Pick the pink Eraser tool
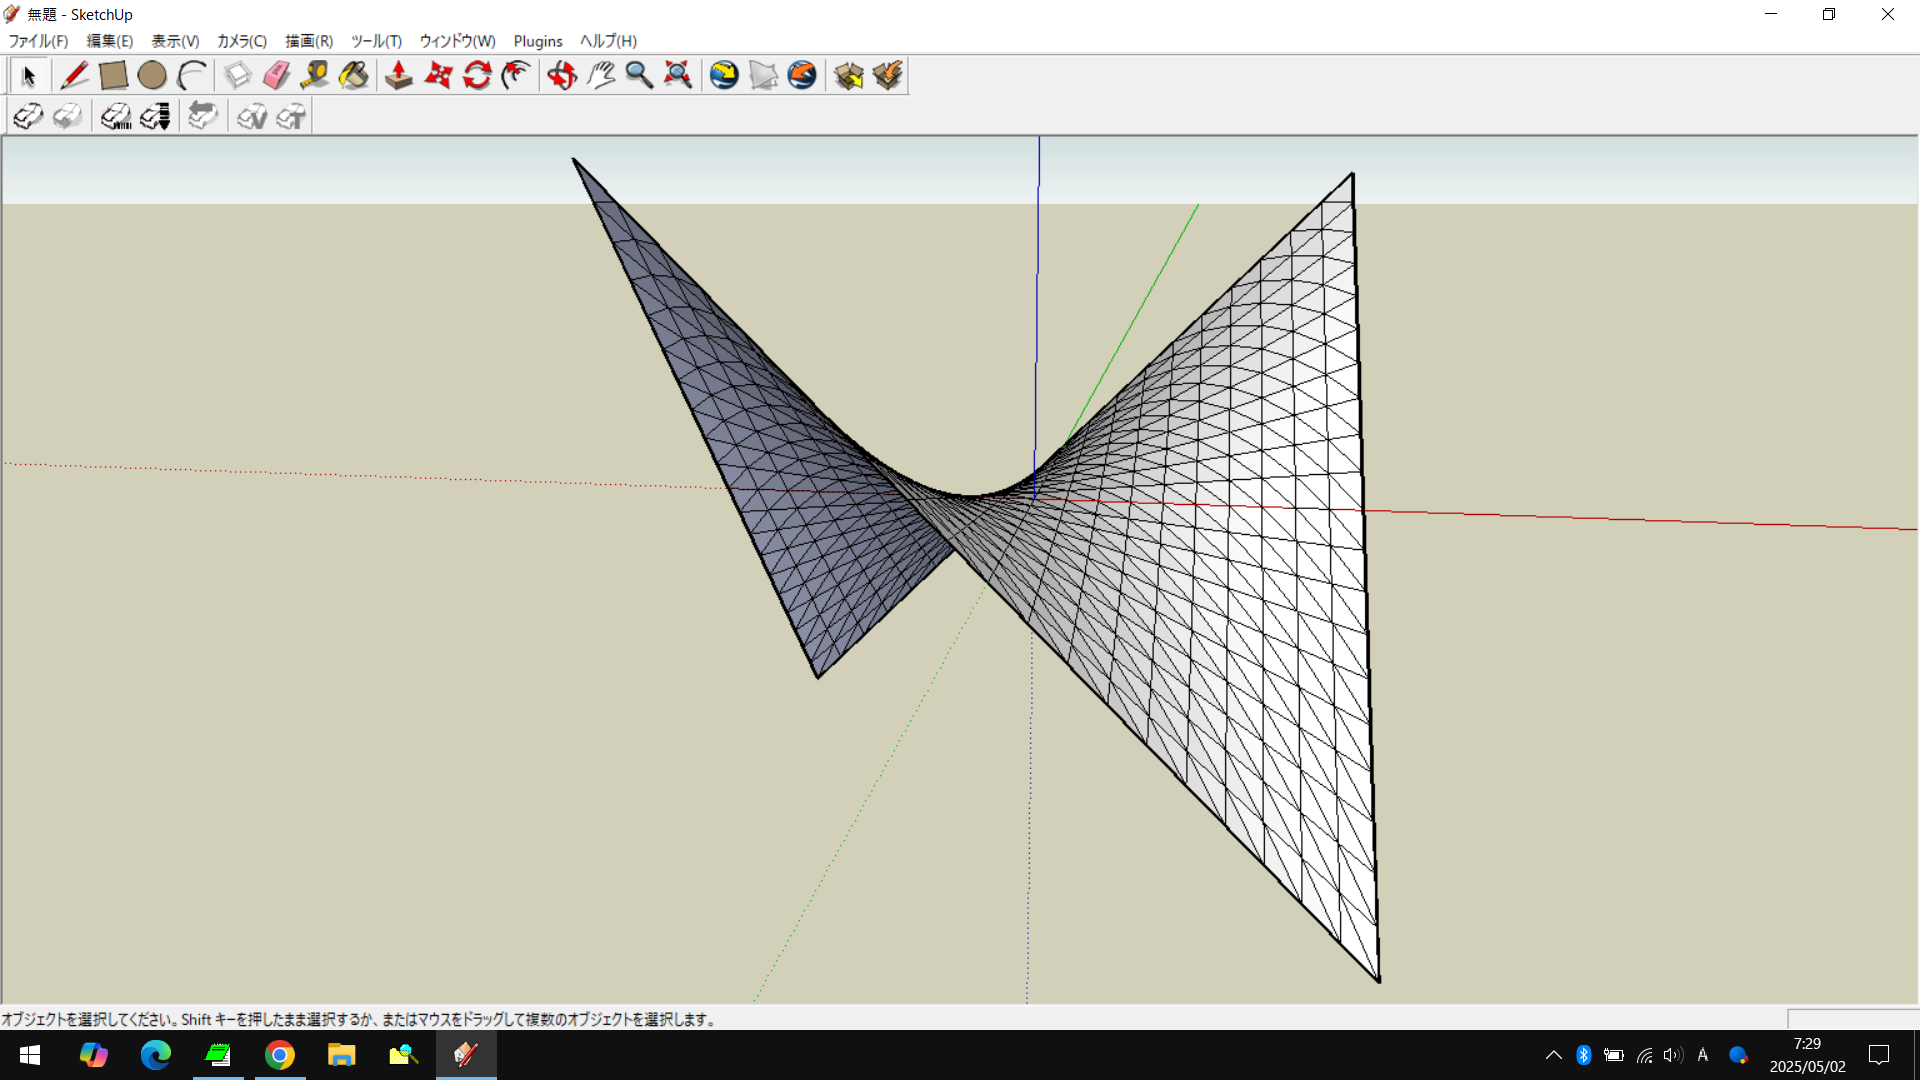The height and width of the screenshot is (1080, 1920). pyautogui.click(x=276, y=76)
